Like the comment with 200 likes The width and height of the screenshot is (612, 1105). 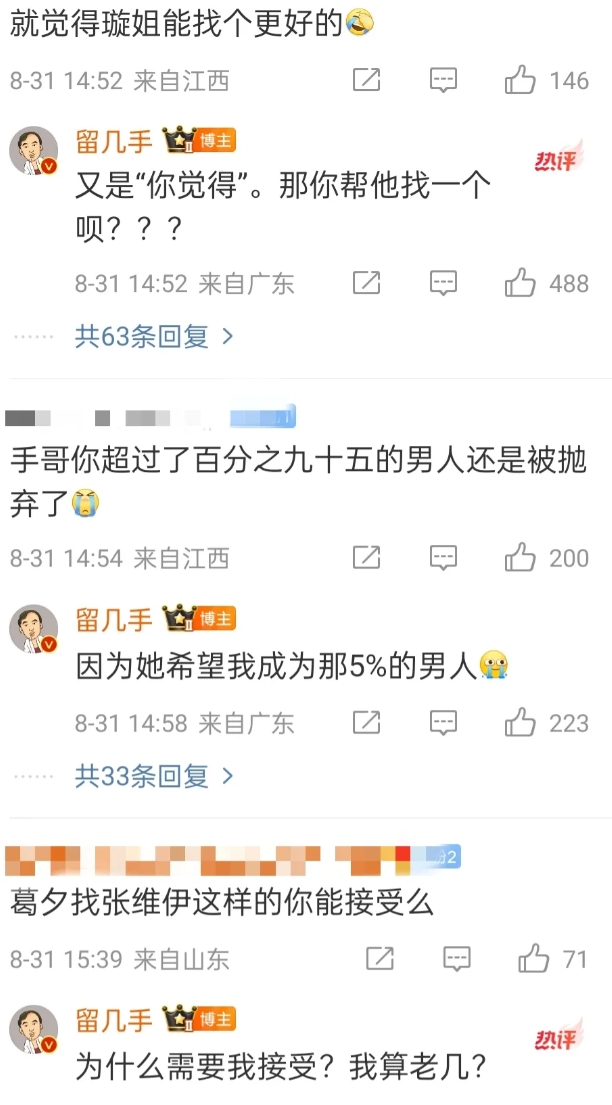coord(520,557)
